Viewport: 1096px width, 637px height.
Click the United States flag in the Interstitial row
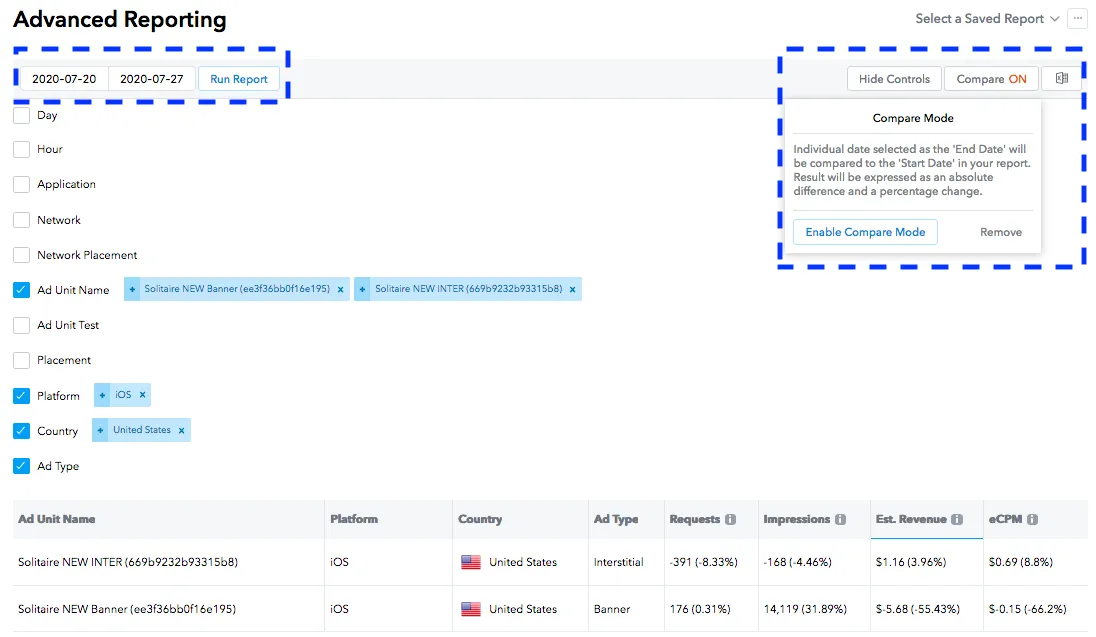471,562
